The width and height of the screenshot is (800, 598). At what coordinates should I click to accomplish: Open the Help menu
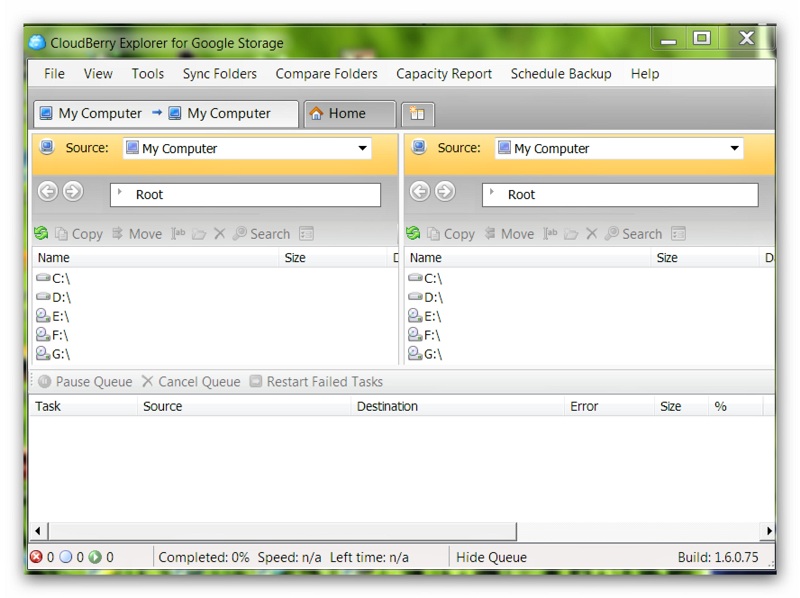point(645,74)
